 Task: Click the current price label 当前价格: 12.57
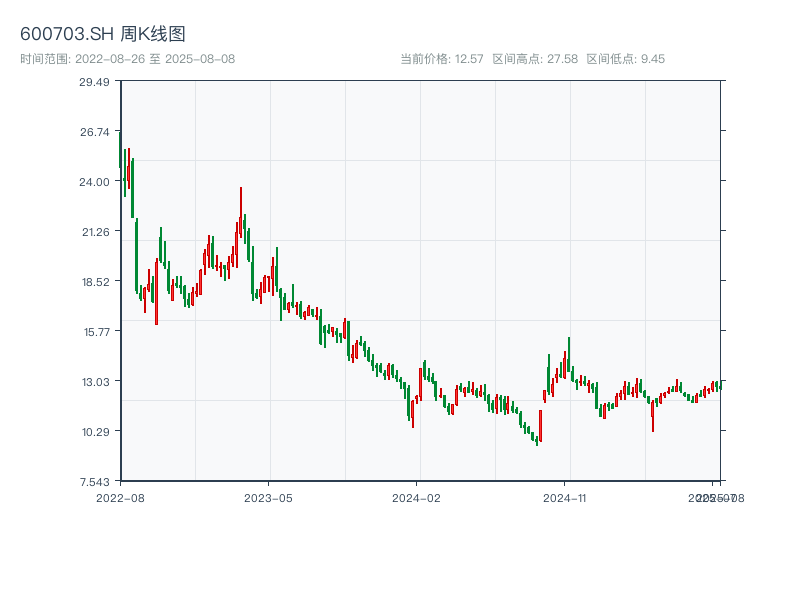pyautogui.click(x=442, y=59)
